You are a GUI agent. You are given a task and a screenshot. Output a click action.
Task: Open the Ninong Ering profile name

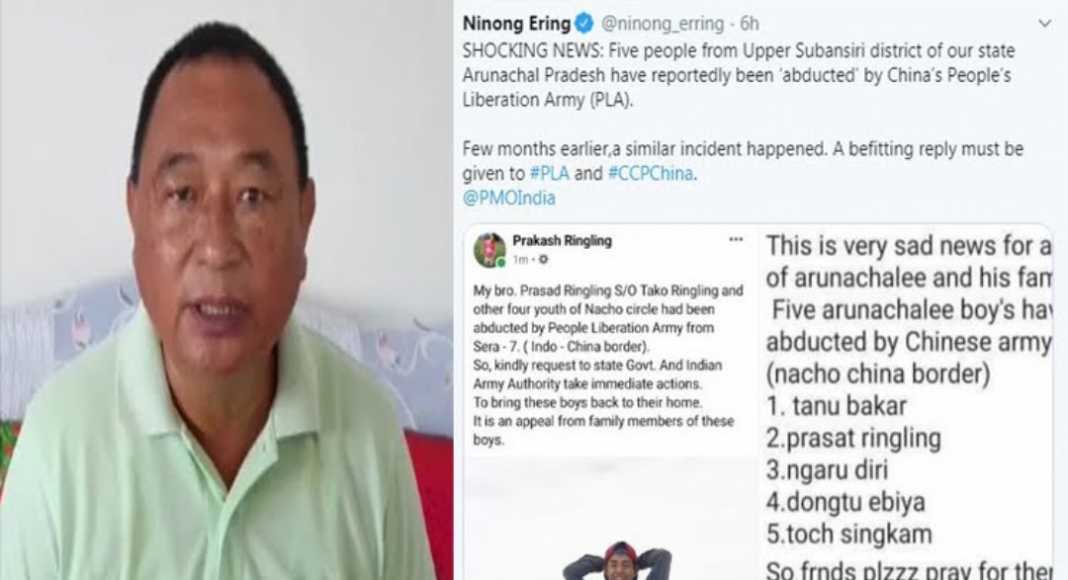(x=516, y=24)
